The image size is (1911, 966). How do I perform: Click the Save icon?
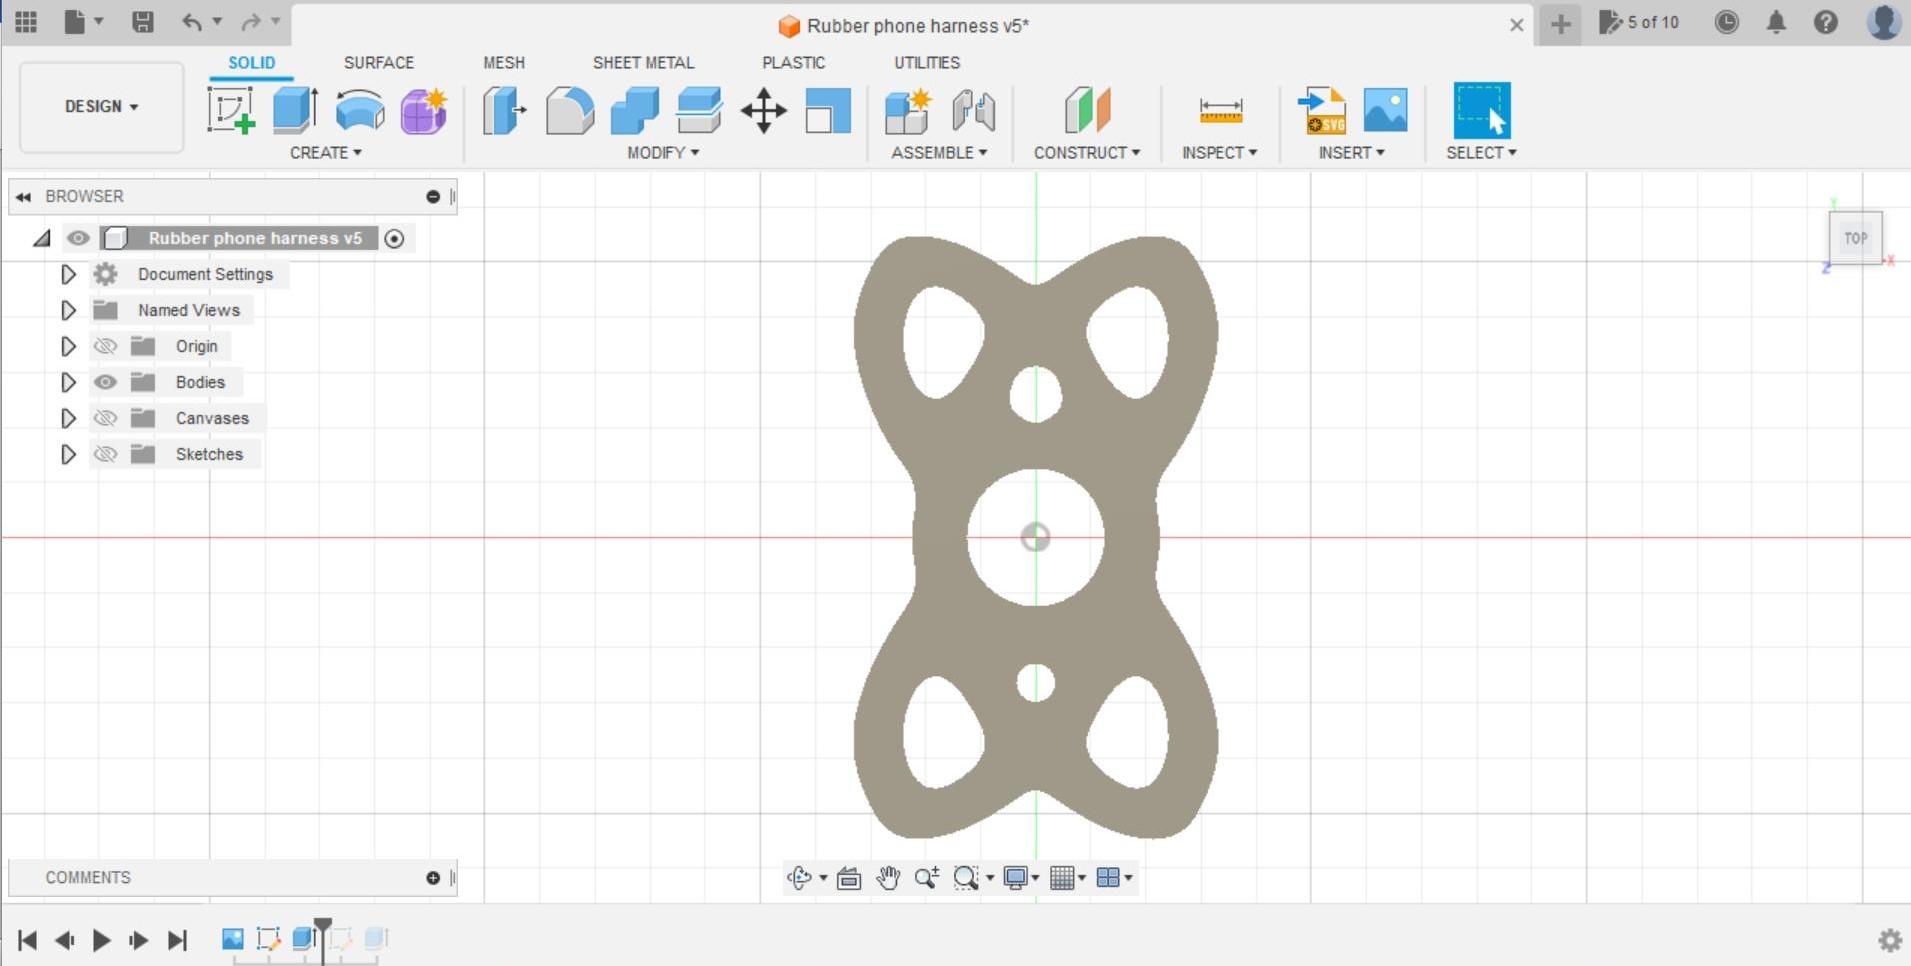click(143, 22)
